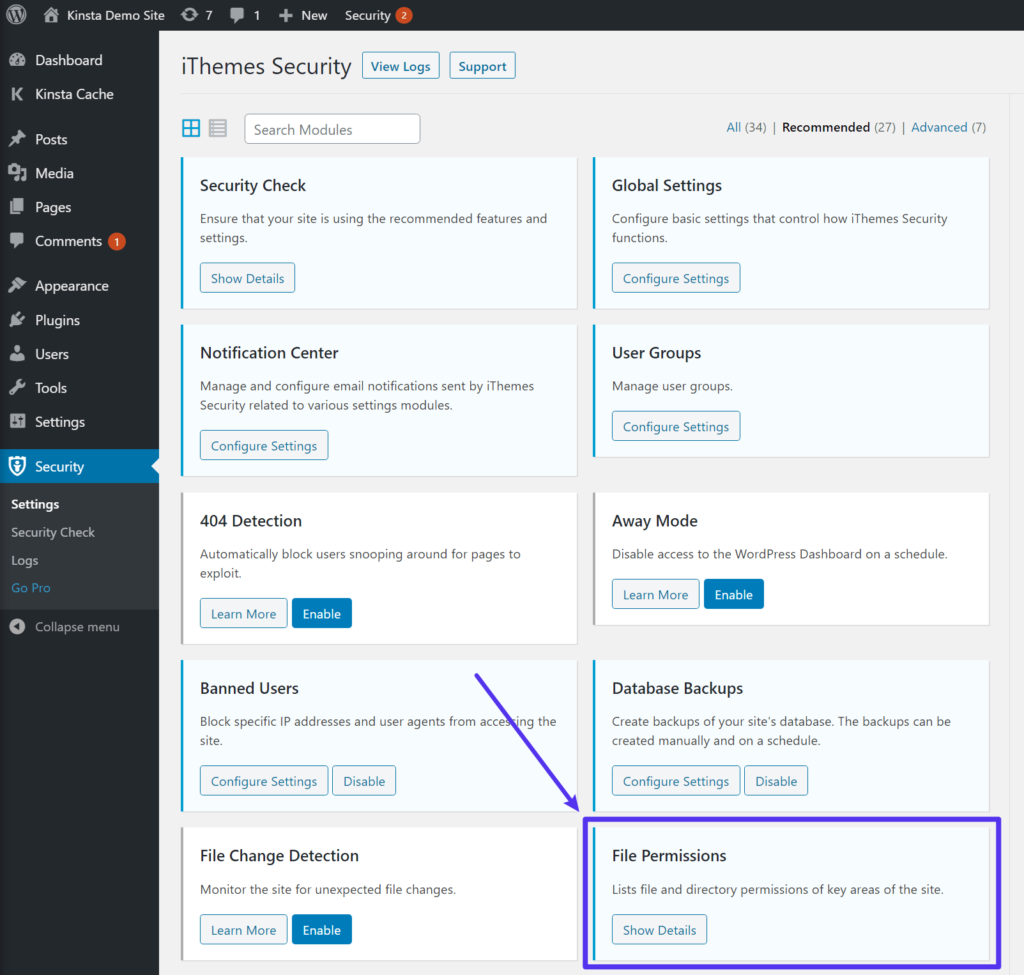Open the Advanced modules filter
This screenshot has height=975, width=1024.
(x=939, y=127)
